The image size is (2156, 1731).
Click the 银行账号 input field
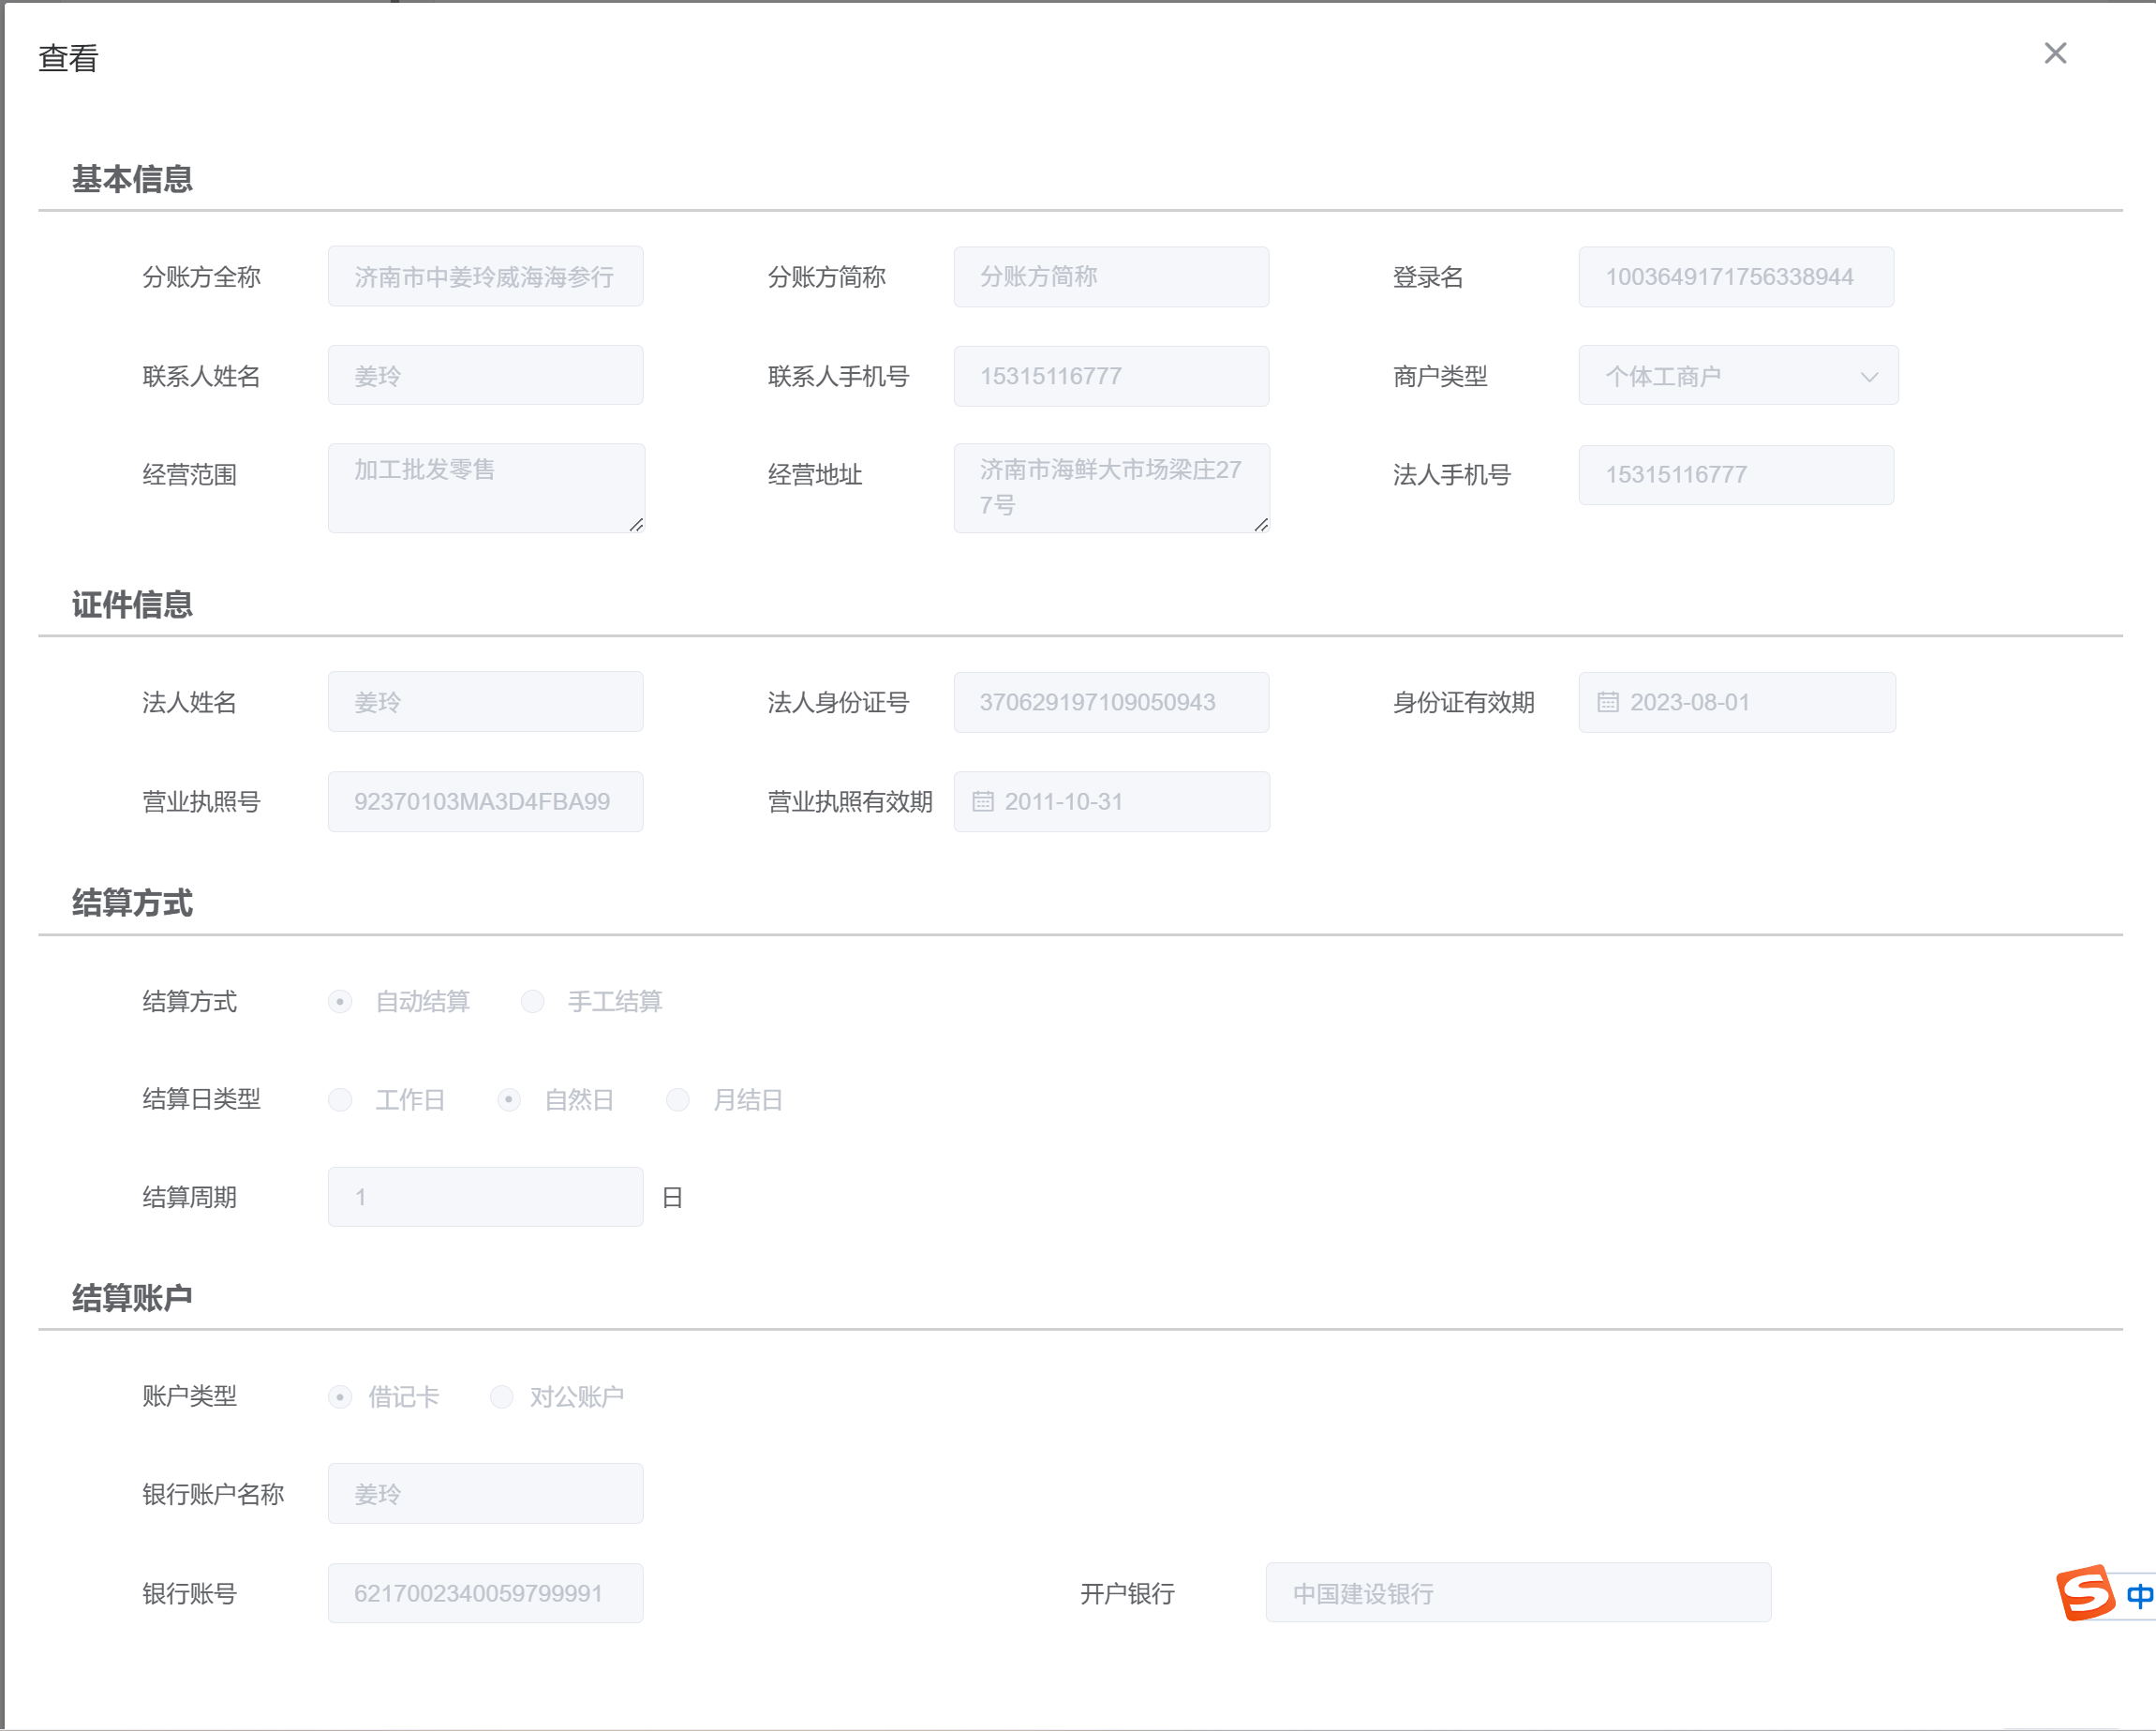pos(485,1593)
